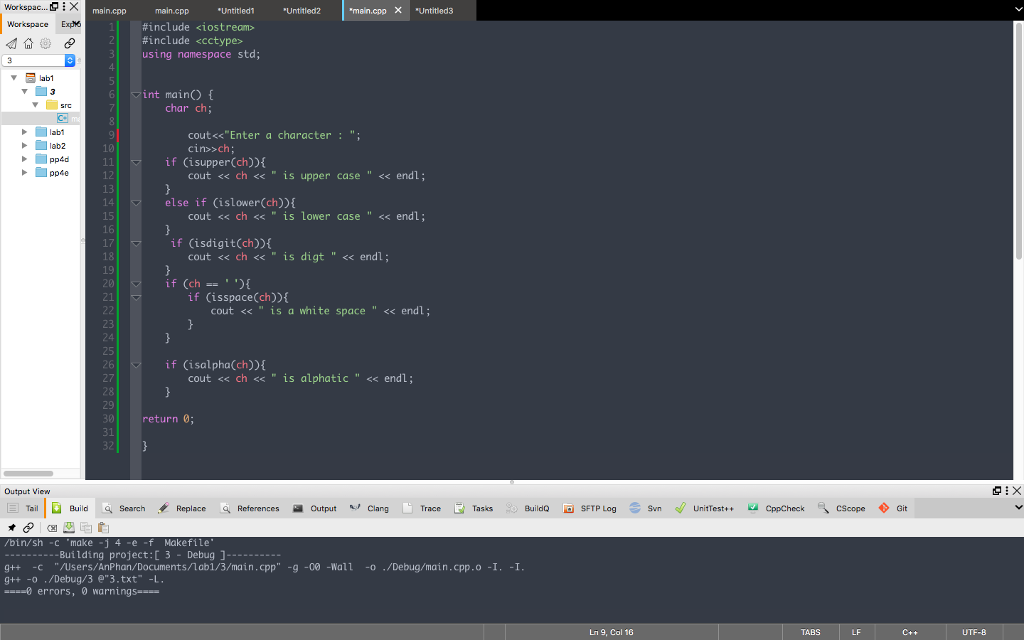
Task: Click the link icon in the Output View toolbar
Action: [29, 527]
